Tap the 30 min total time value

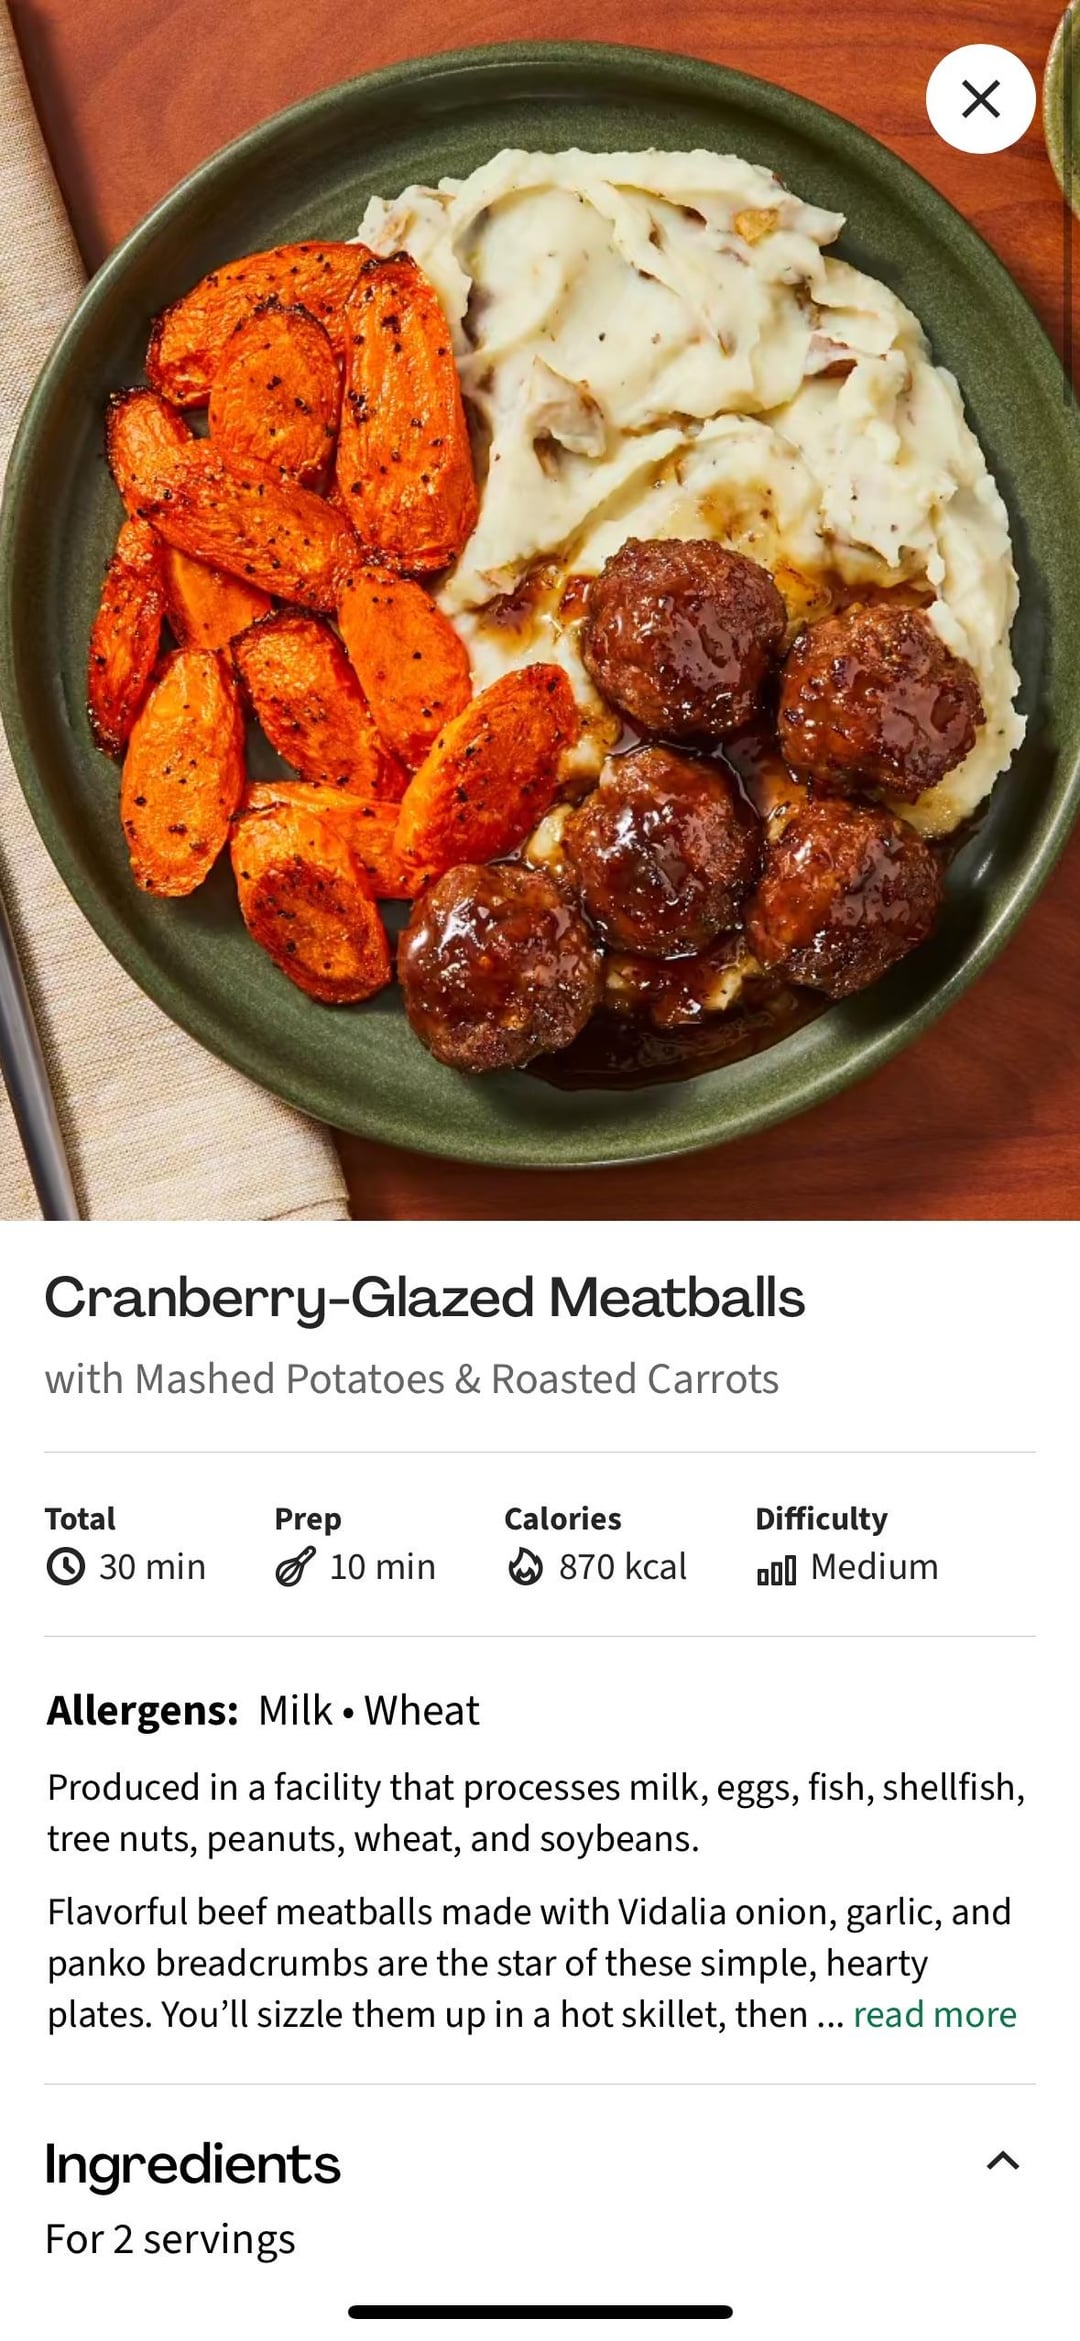(152, 1566)
